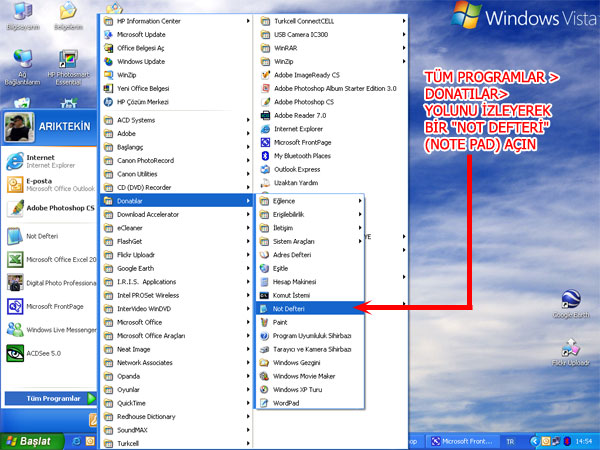Viewport: 600px width, 450px height.
Task: Click the Tarayıcı ve Kamera Sihirbazı icon
Action: pyautogui.click(x=264, y=349)
